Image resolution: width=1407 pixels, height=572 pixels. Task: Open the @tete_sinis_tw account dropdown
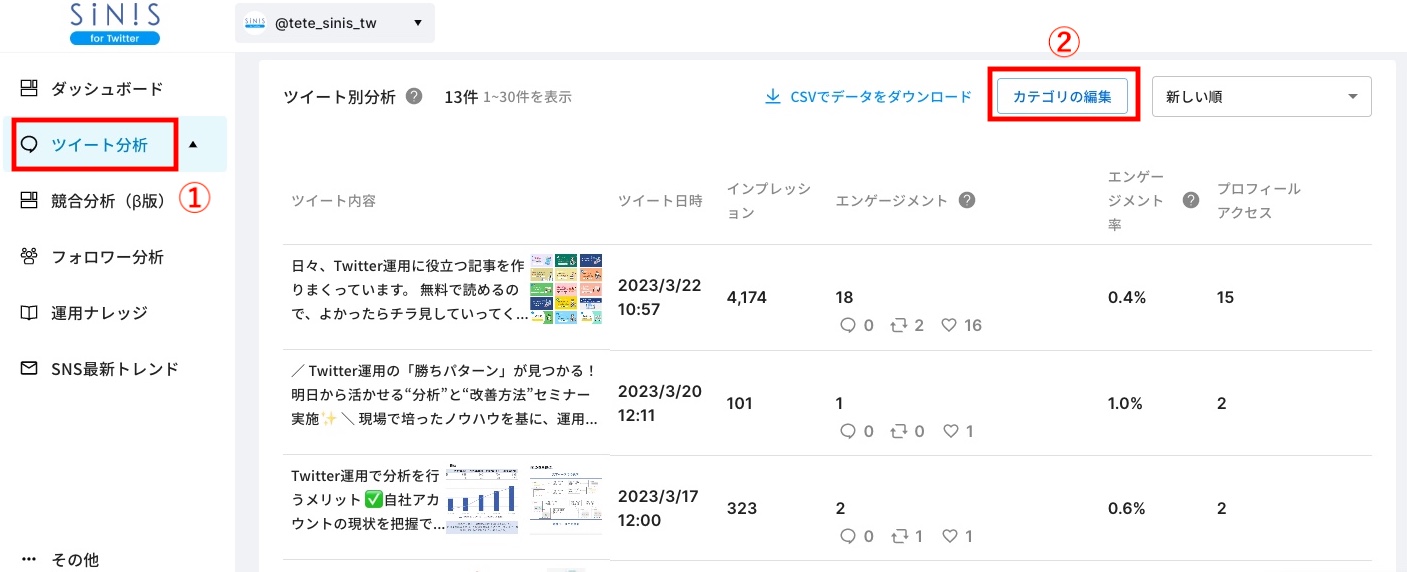[335, 22]
